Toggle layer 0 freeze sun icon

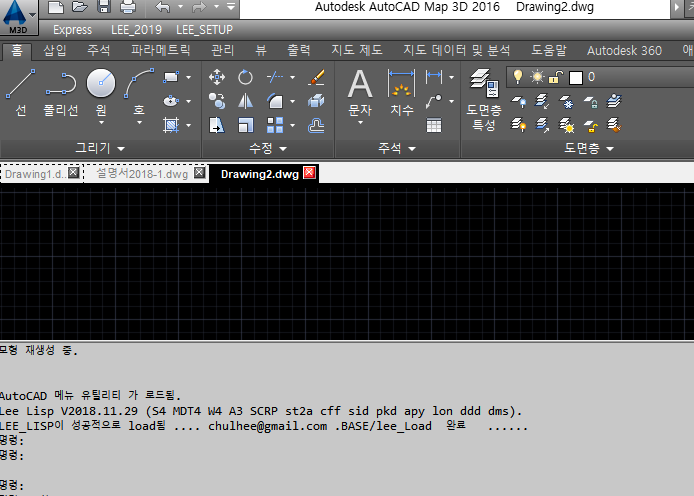tap(537, 77)
